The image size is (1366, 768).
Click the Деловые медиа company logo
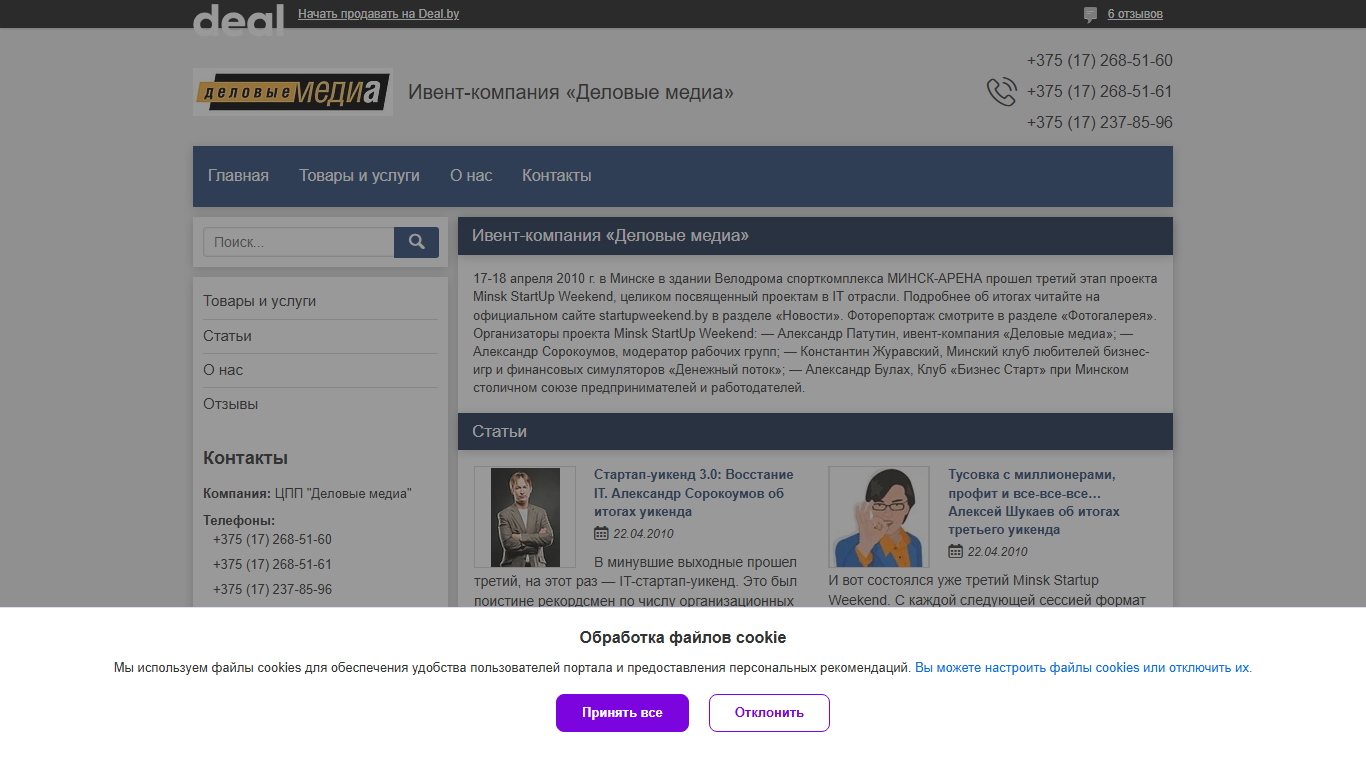point(292,92)
